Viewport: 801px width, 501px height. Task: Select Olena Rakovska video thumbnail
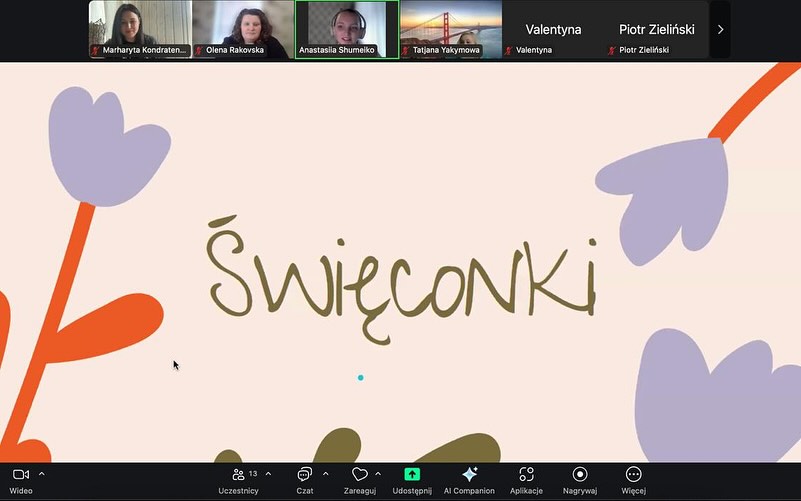243,29
